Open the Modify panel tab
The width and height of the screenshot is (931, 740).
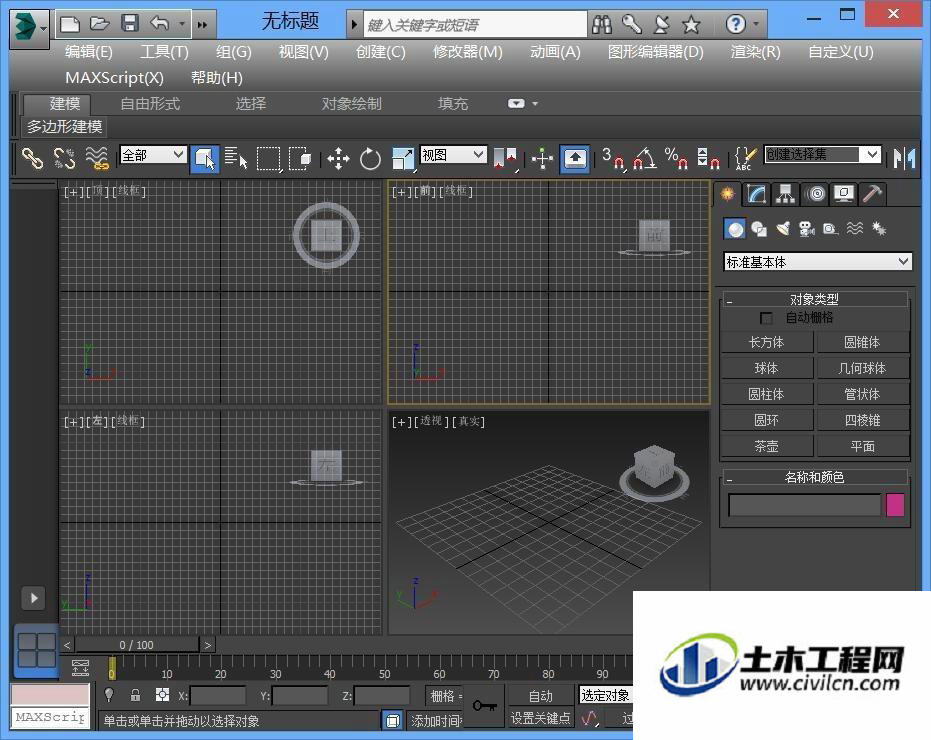click(x=756, y=194)
